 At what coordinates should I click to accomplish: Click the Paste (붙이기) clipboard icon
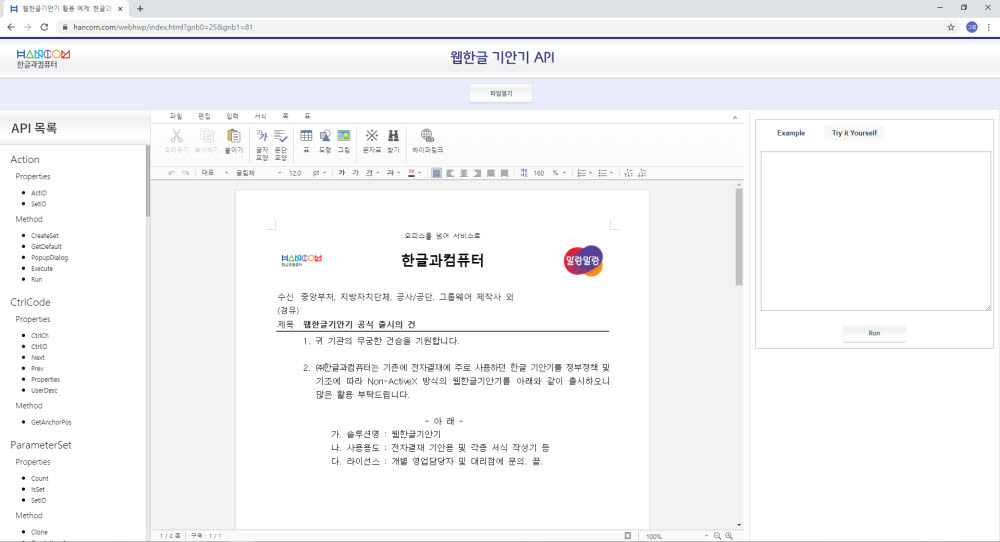tap(234, 136)
